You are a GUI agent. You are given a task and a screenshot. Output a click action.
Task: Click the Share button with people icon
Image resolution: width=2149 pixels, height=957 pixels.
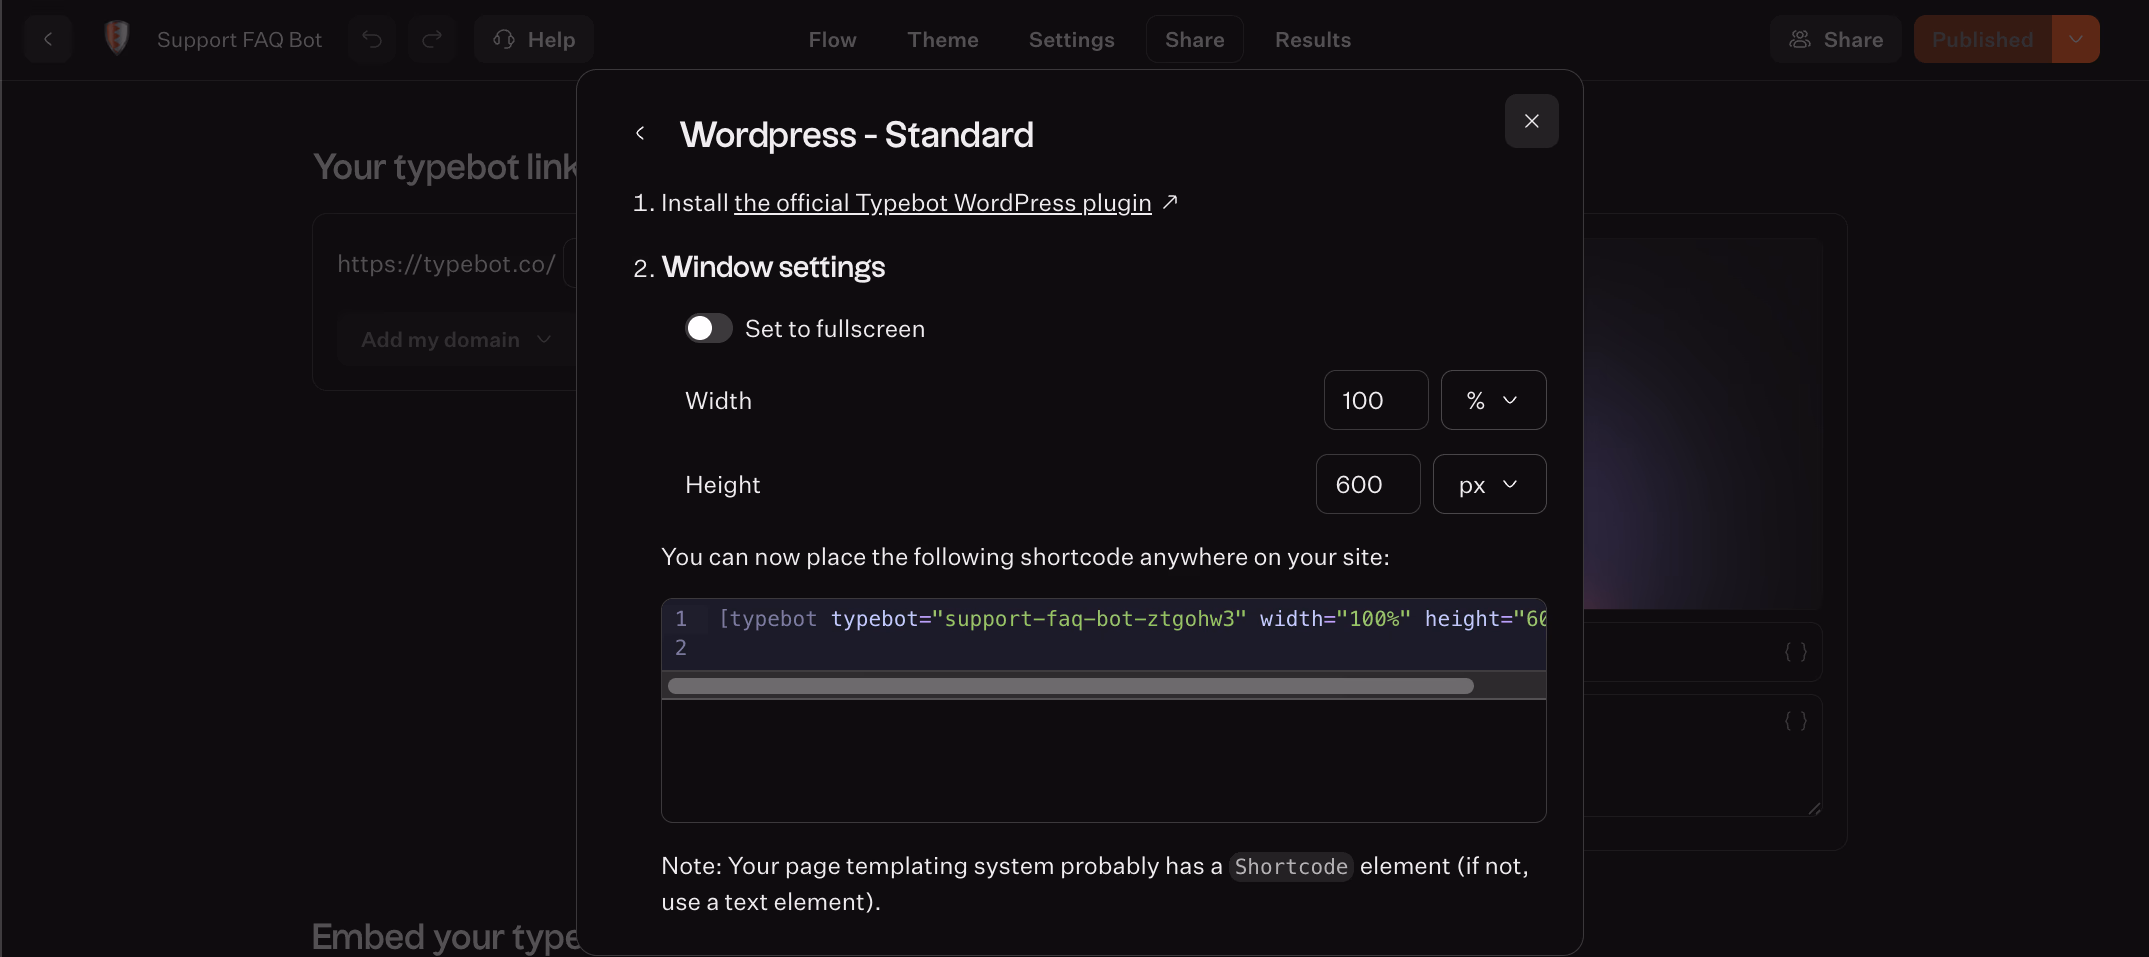[x=1835, y=40]
